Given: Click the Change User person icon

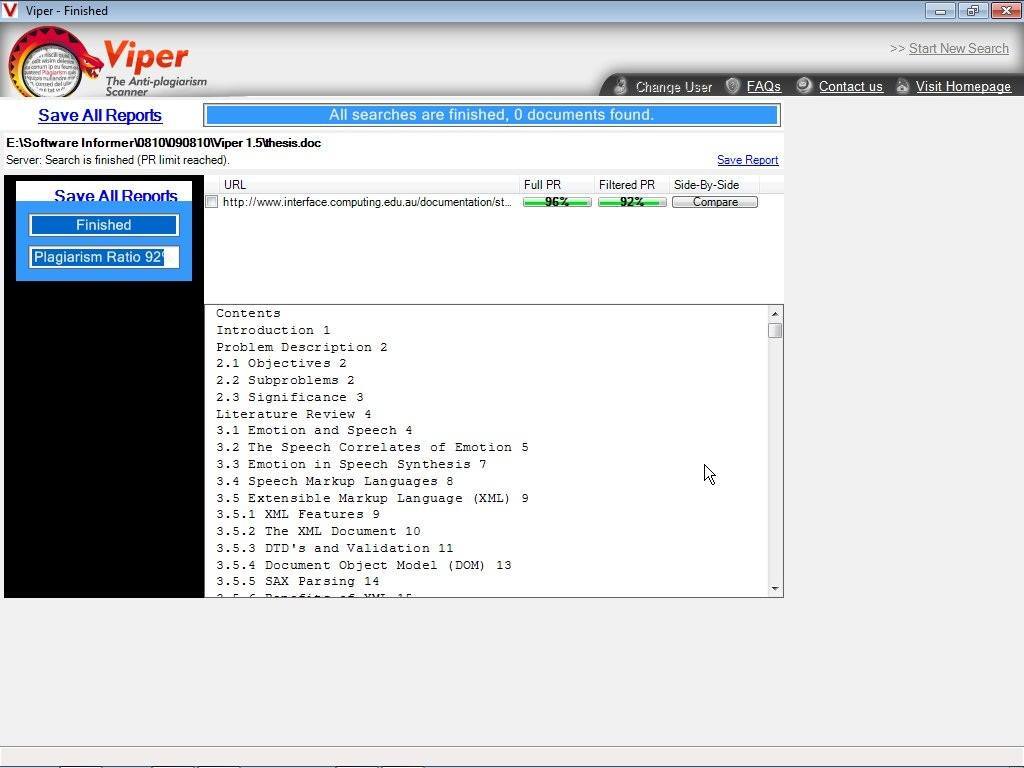Looking at the screenshot, I should click(x=620, y=86).
